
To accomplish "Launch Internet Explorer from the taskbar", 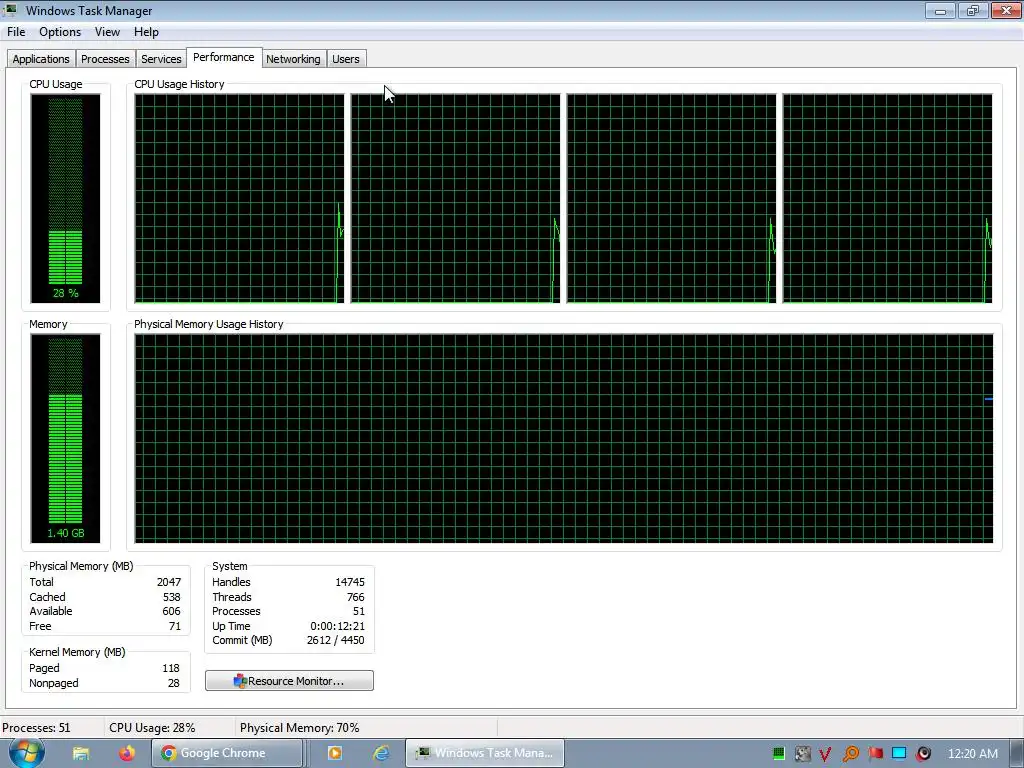I will pos(381,753).
